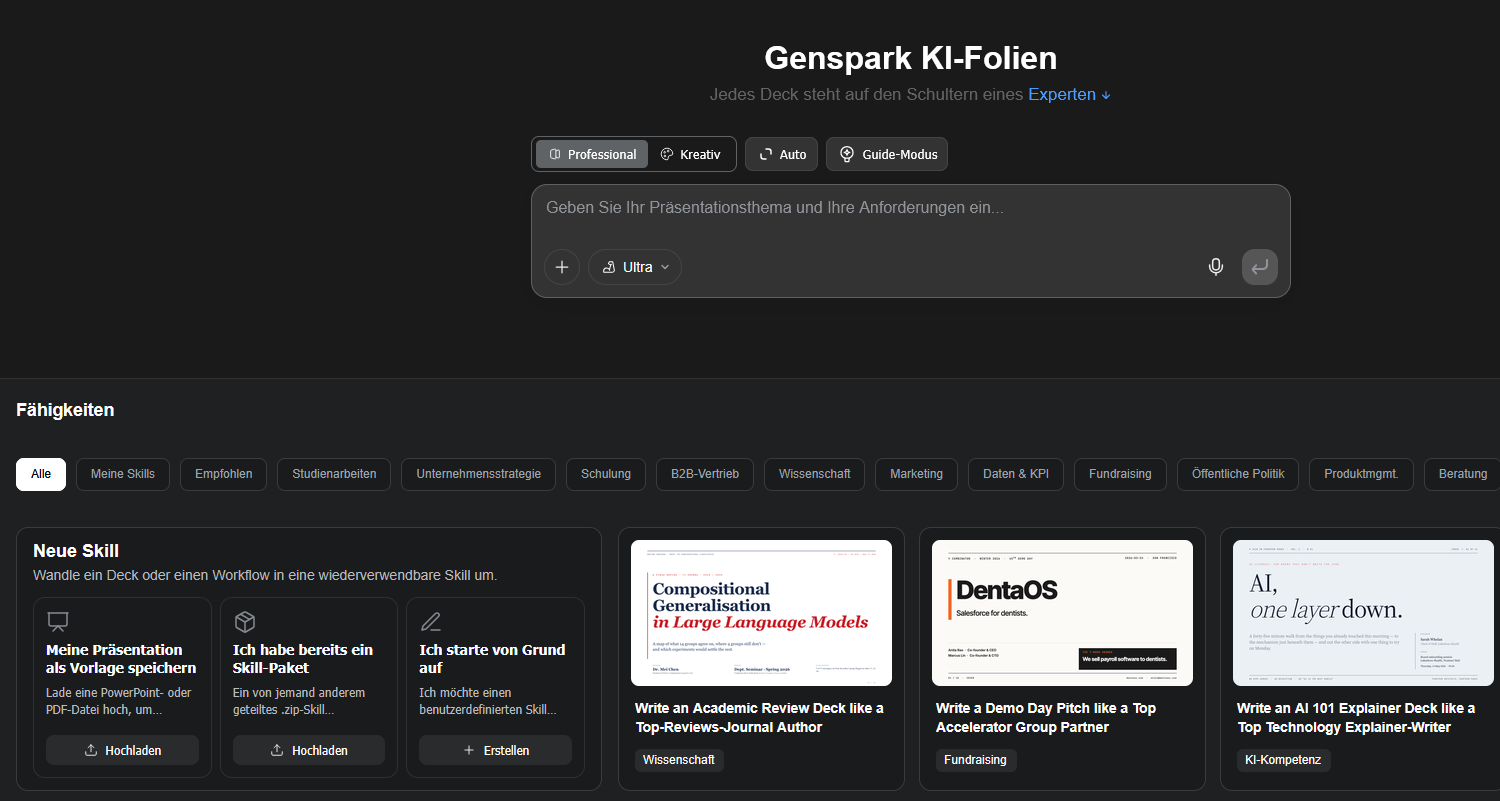Switch to the Meine Skills tab
The width and height of the screenshot is (1500, 801).
point(123,474)
